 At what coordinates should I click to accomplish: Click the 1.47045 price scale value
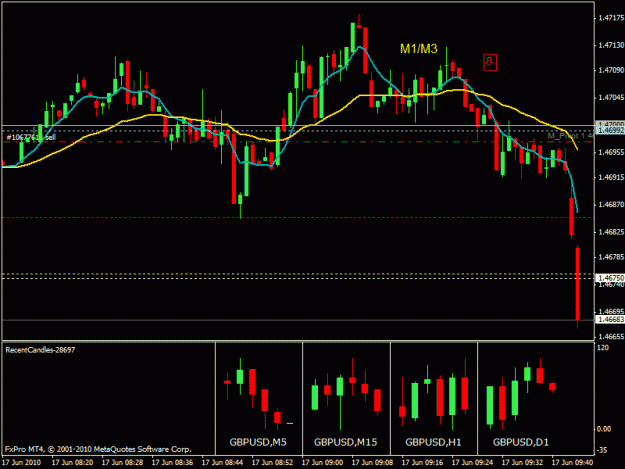611,98
